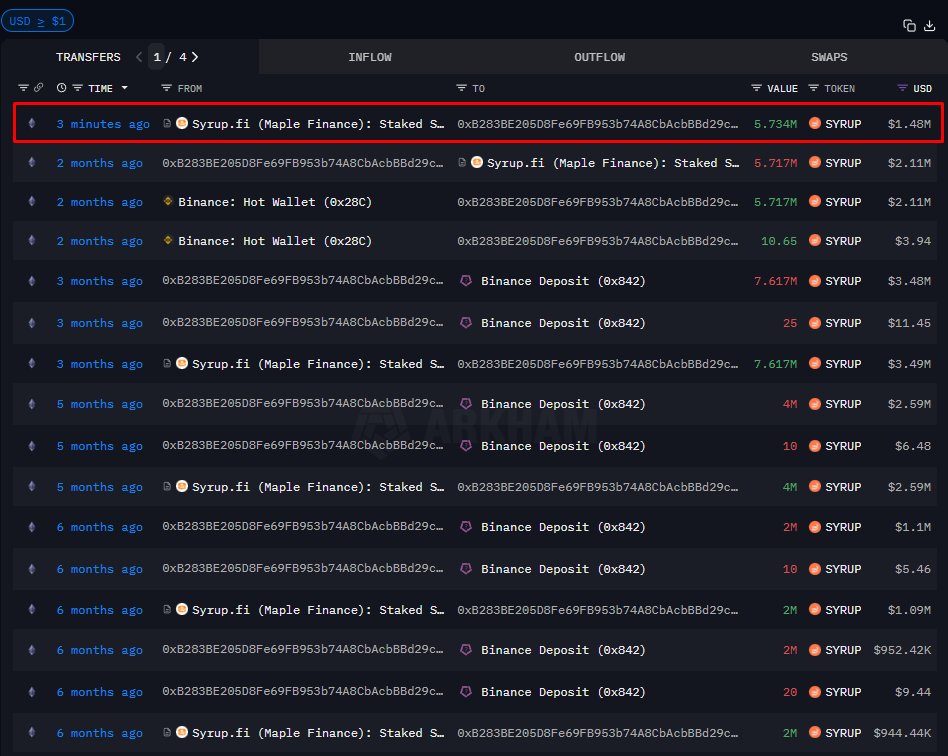Click SYRUP token icon in $1.48M row
The height and width of the screenshot is (756, 948).
click(x=814, y=123)
